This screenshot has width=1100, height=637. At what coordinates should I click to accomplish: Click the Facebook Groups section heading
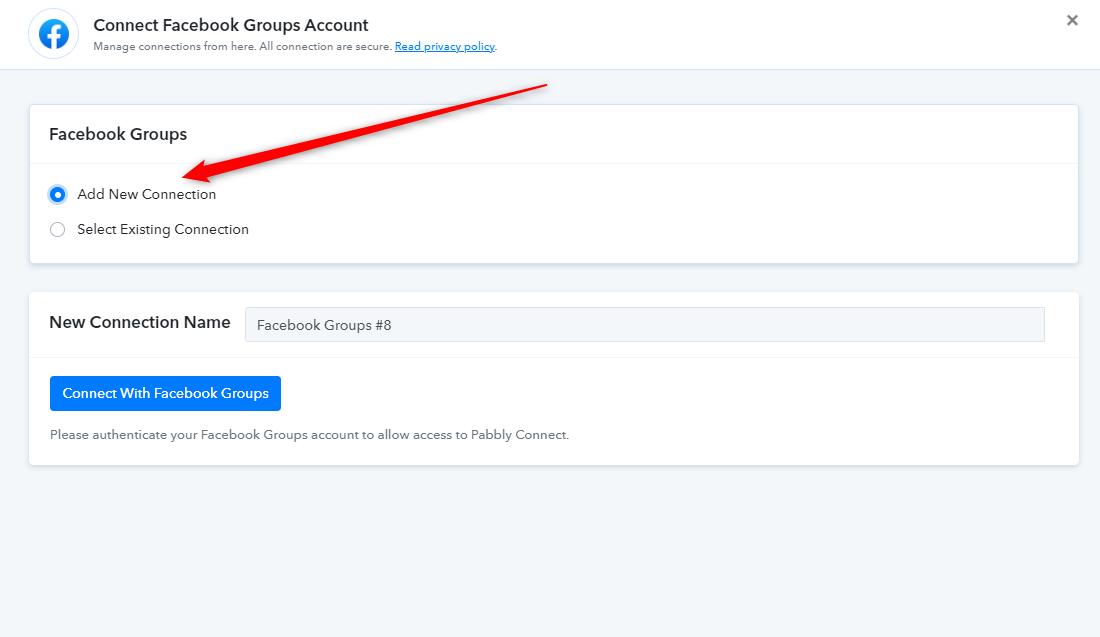[x=118, y=134]
